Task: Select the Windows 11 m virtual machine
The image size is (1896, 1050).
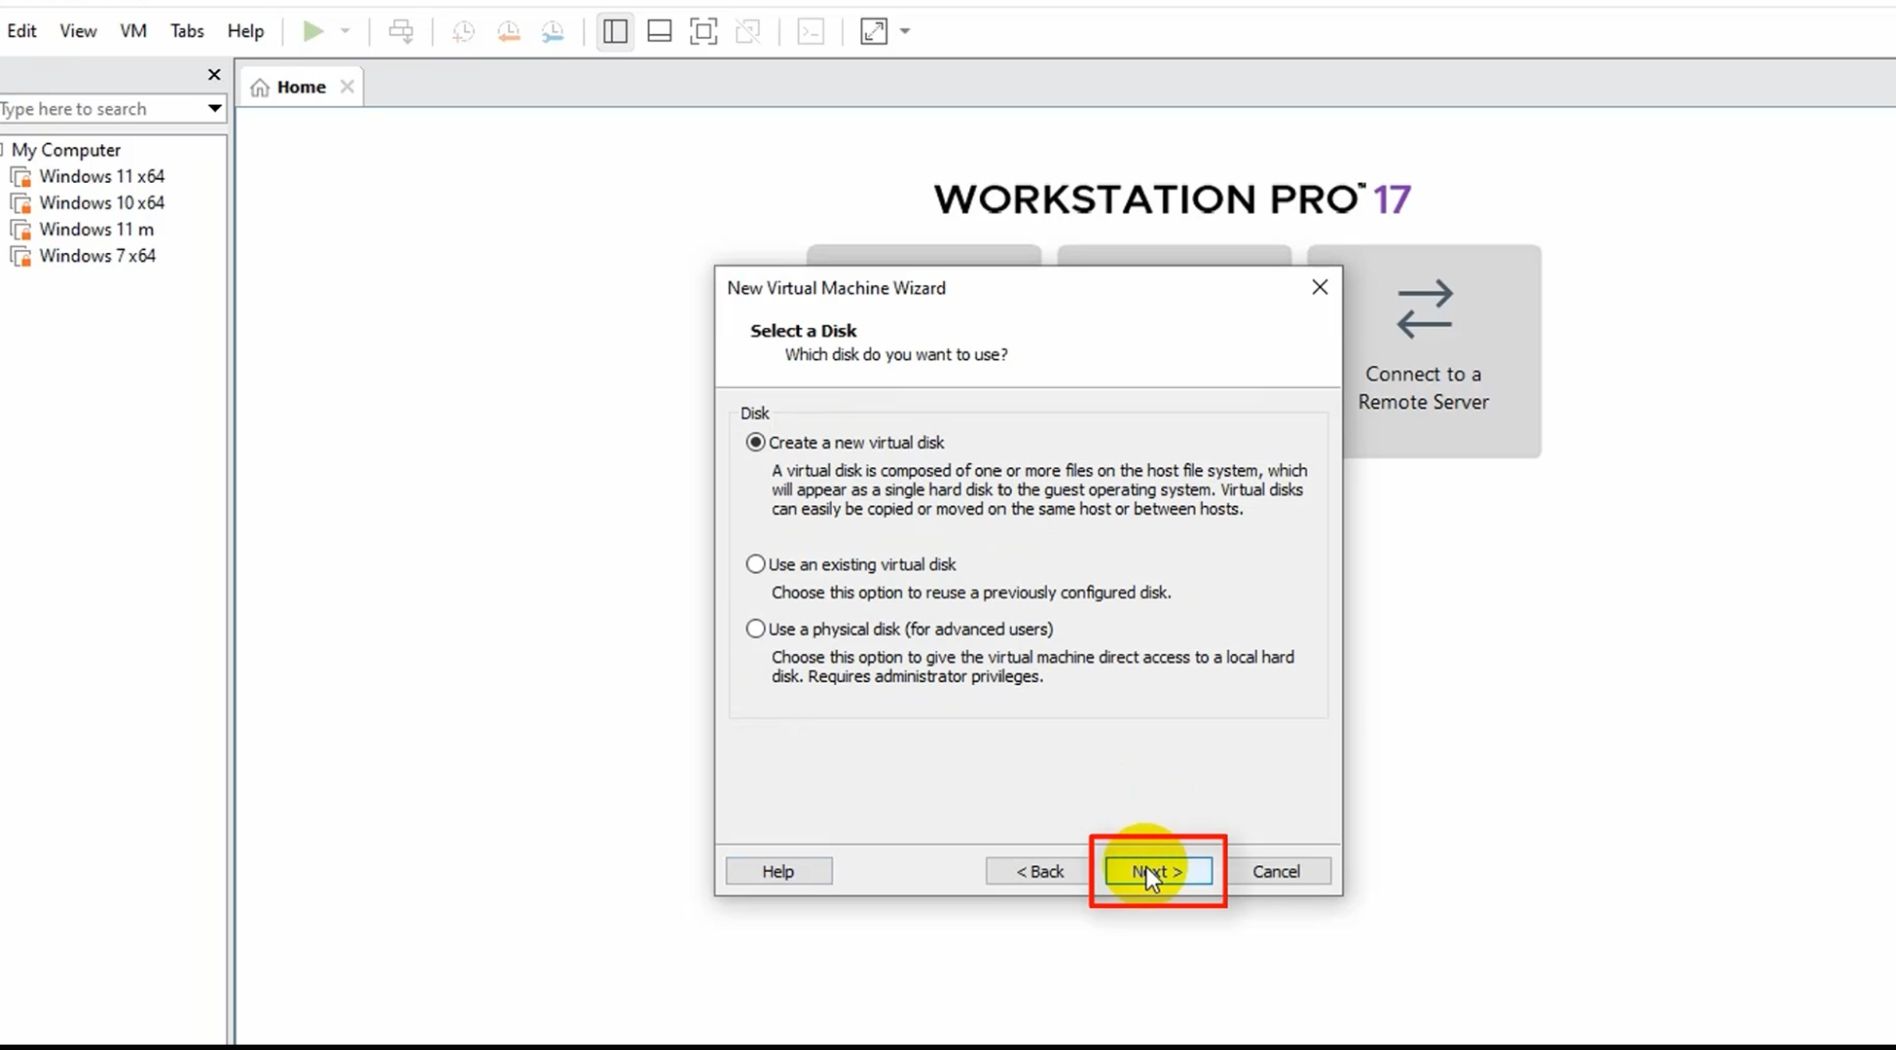Action: point(96,229)
